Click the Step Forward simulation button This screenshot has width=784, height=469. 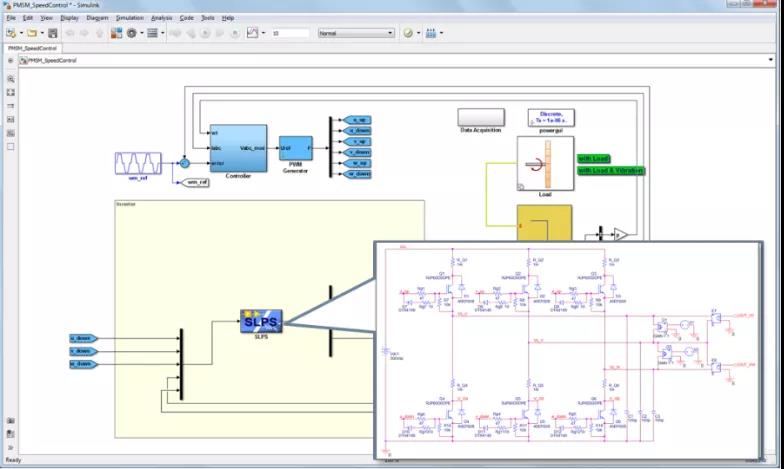pyautogui.click(x=220, y=34)
